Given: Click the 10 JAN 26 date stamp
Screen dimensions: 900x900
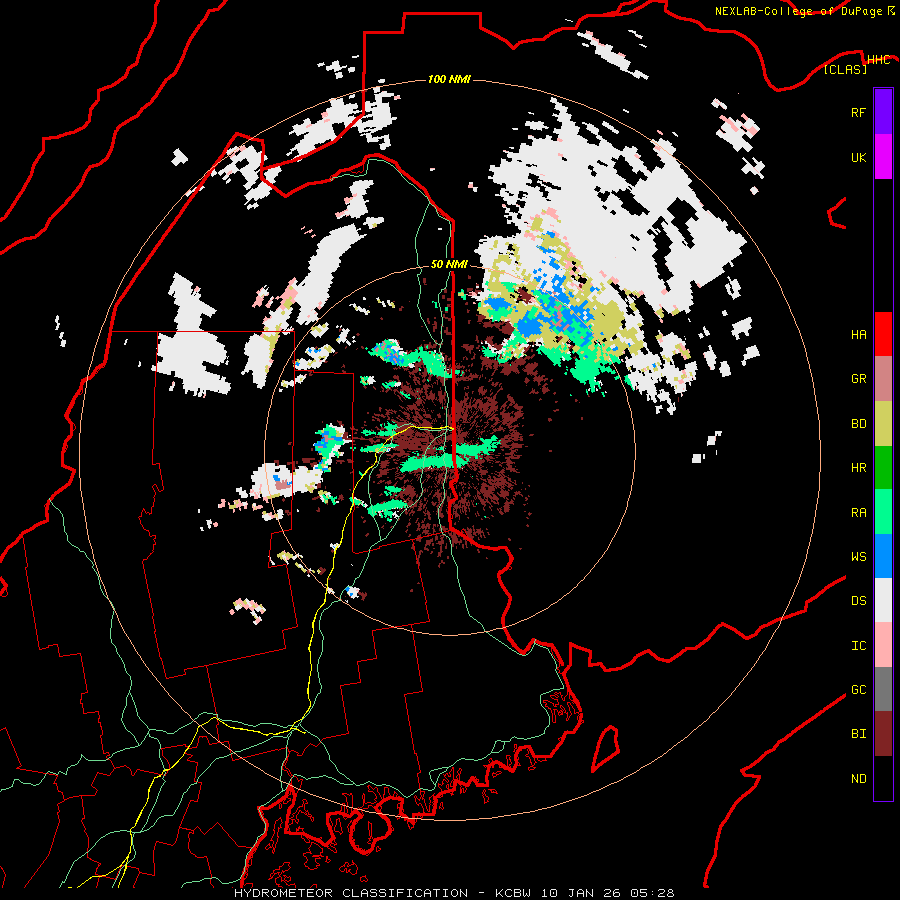Looking at the screenshot, I should pyautogui.click(x=583, y=893).
